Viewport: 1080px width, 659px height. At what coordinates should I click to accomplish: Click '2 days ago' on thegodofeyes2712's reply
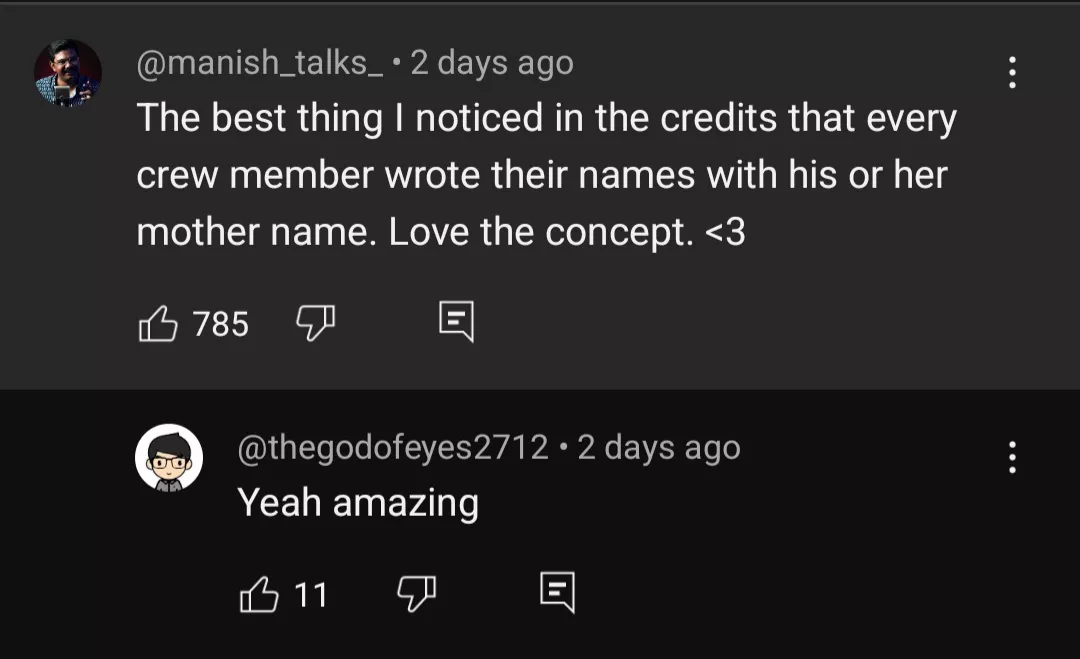(659, 447)
